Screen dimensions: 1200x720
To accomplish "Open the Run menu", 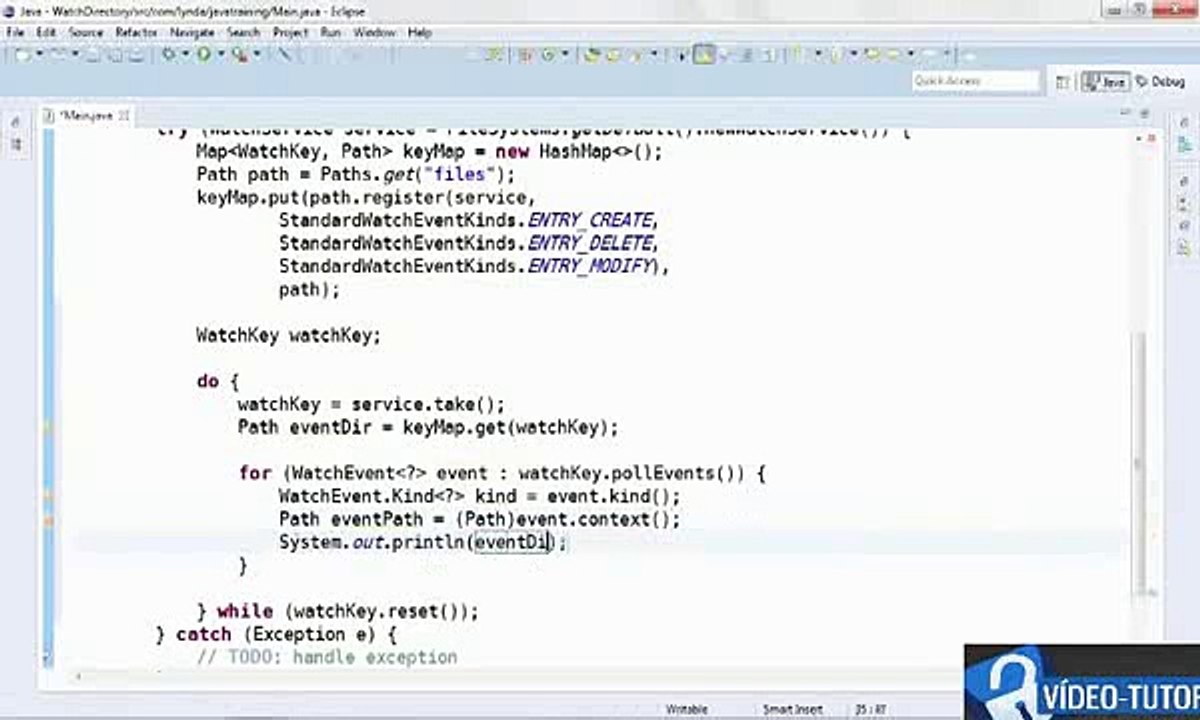I will pyautogui.click(x=331, y=32).
